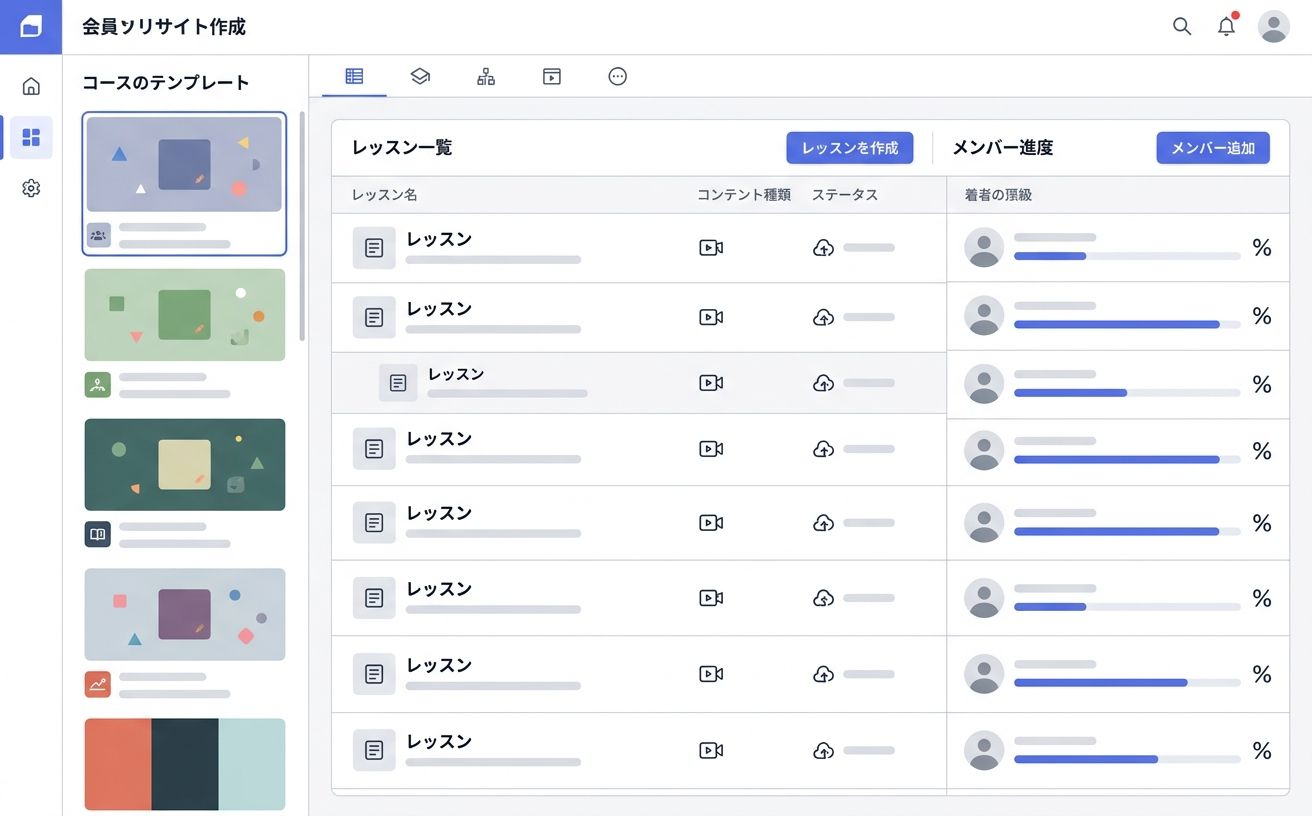This screenshot has width=1312, height=816.
Task: Sort by the ステータス column header
Action: click(x=845, y=195)
